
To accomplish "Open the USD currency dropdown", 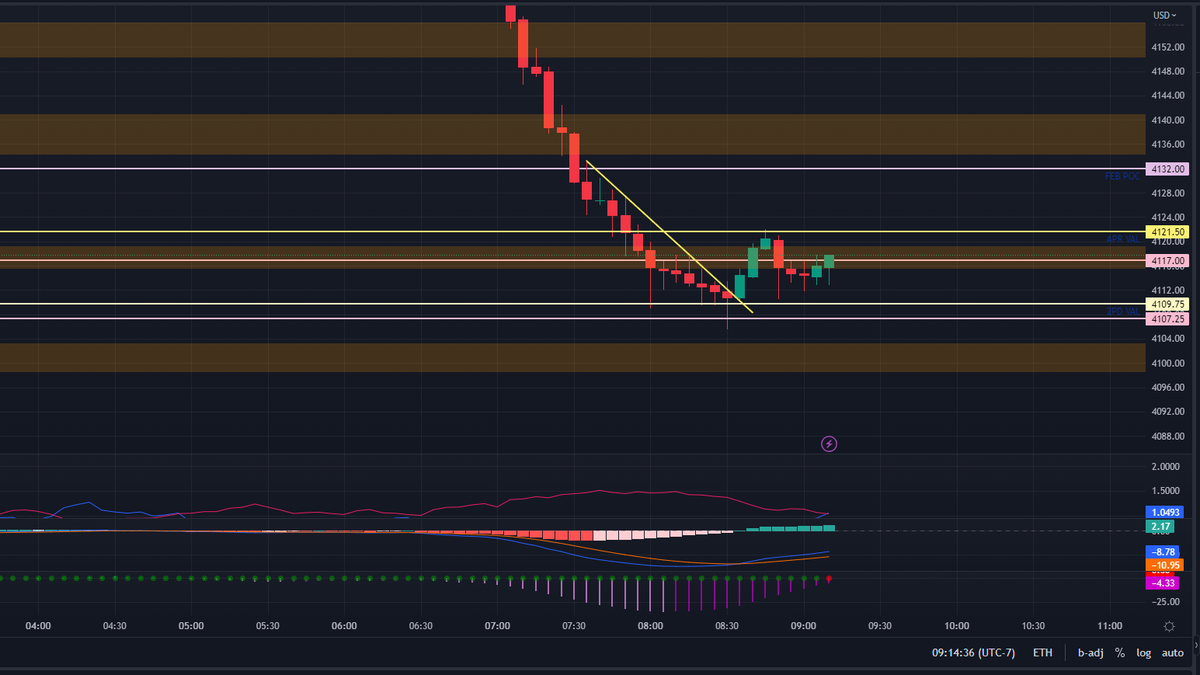I will point(1165,15).
